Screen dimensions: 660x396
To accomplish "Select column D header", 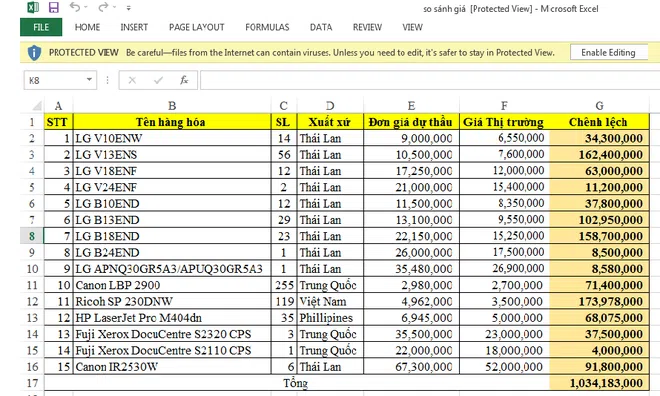I will 330,106.
